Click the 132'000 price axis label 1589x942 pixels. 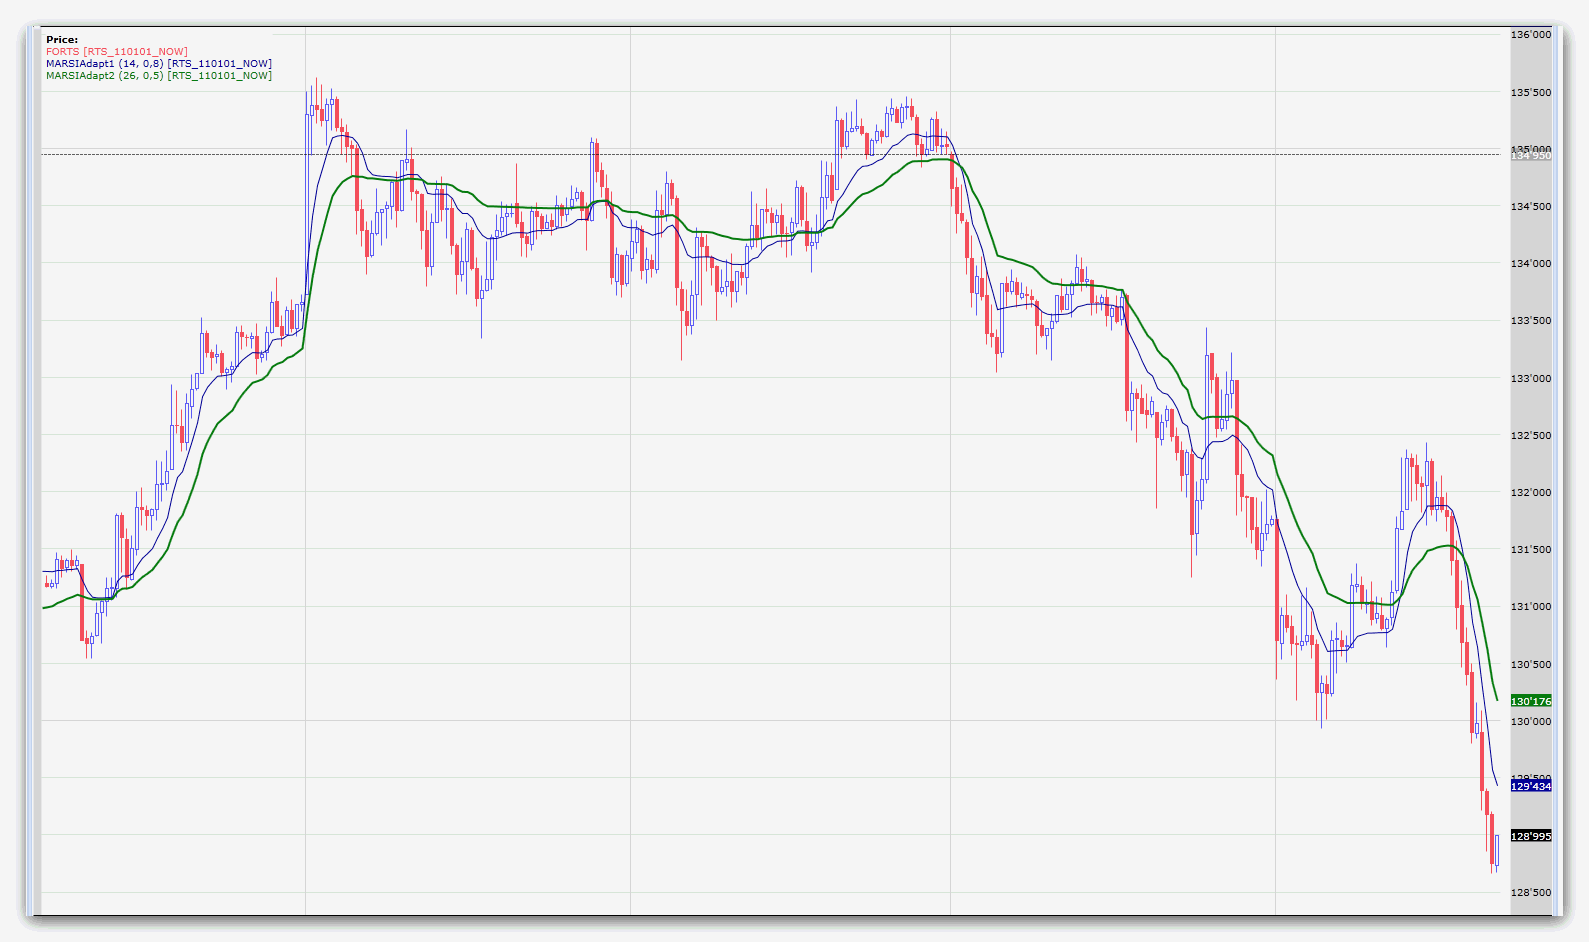point(1531,493)
